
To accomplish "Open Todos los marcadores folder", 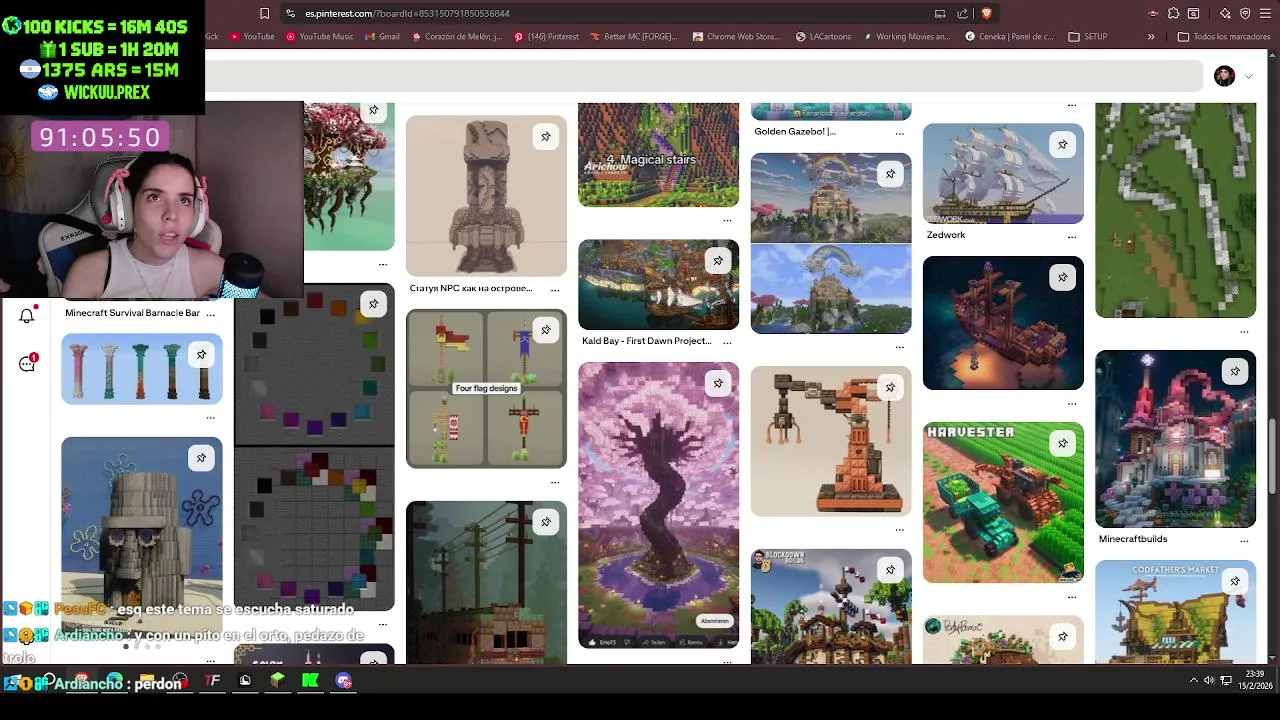I will pos(1224,37).
